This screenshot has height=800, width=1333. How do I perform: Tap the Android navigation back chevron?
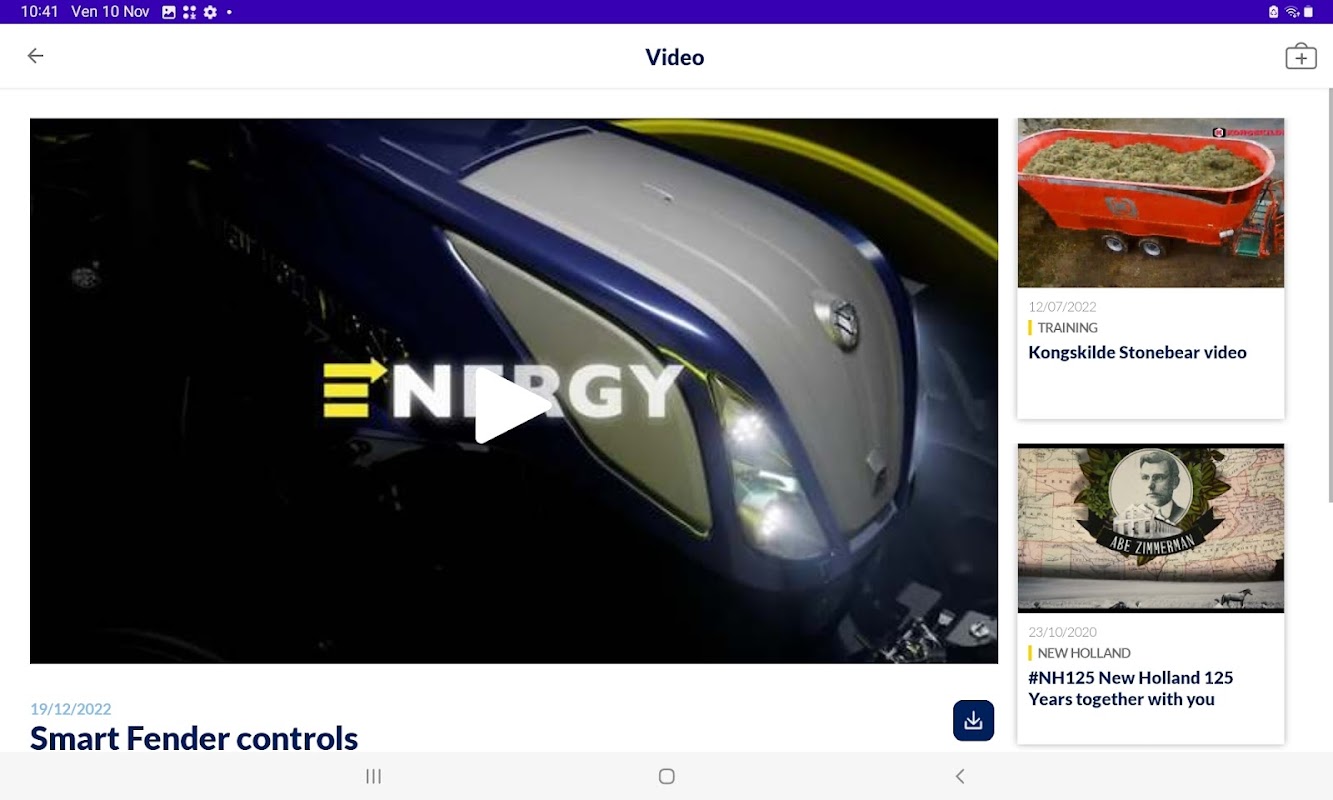[960, 776]
